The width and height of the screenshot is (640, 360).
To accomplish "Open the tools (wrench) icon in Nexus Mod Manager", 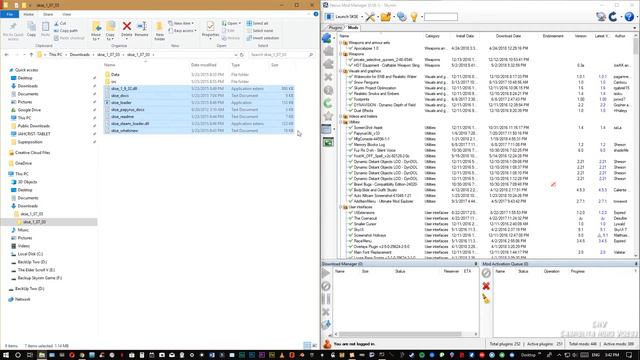I will pyautogui.click(x=370, y=17).
